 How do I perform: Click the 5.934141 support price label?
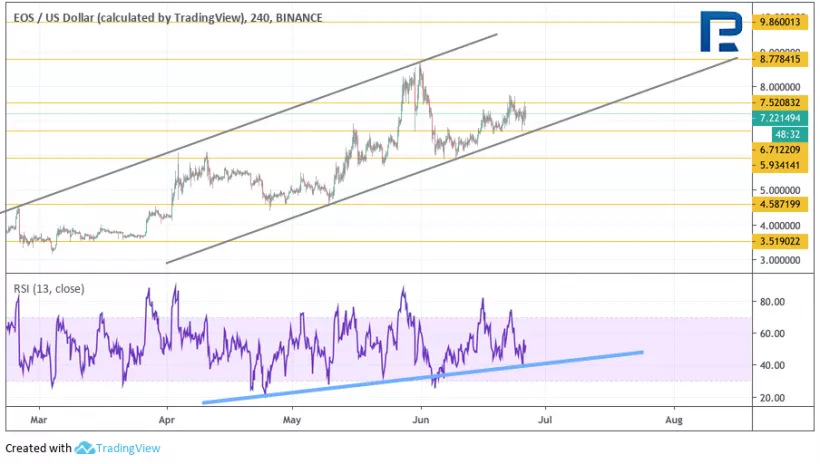tap(783, 164)
